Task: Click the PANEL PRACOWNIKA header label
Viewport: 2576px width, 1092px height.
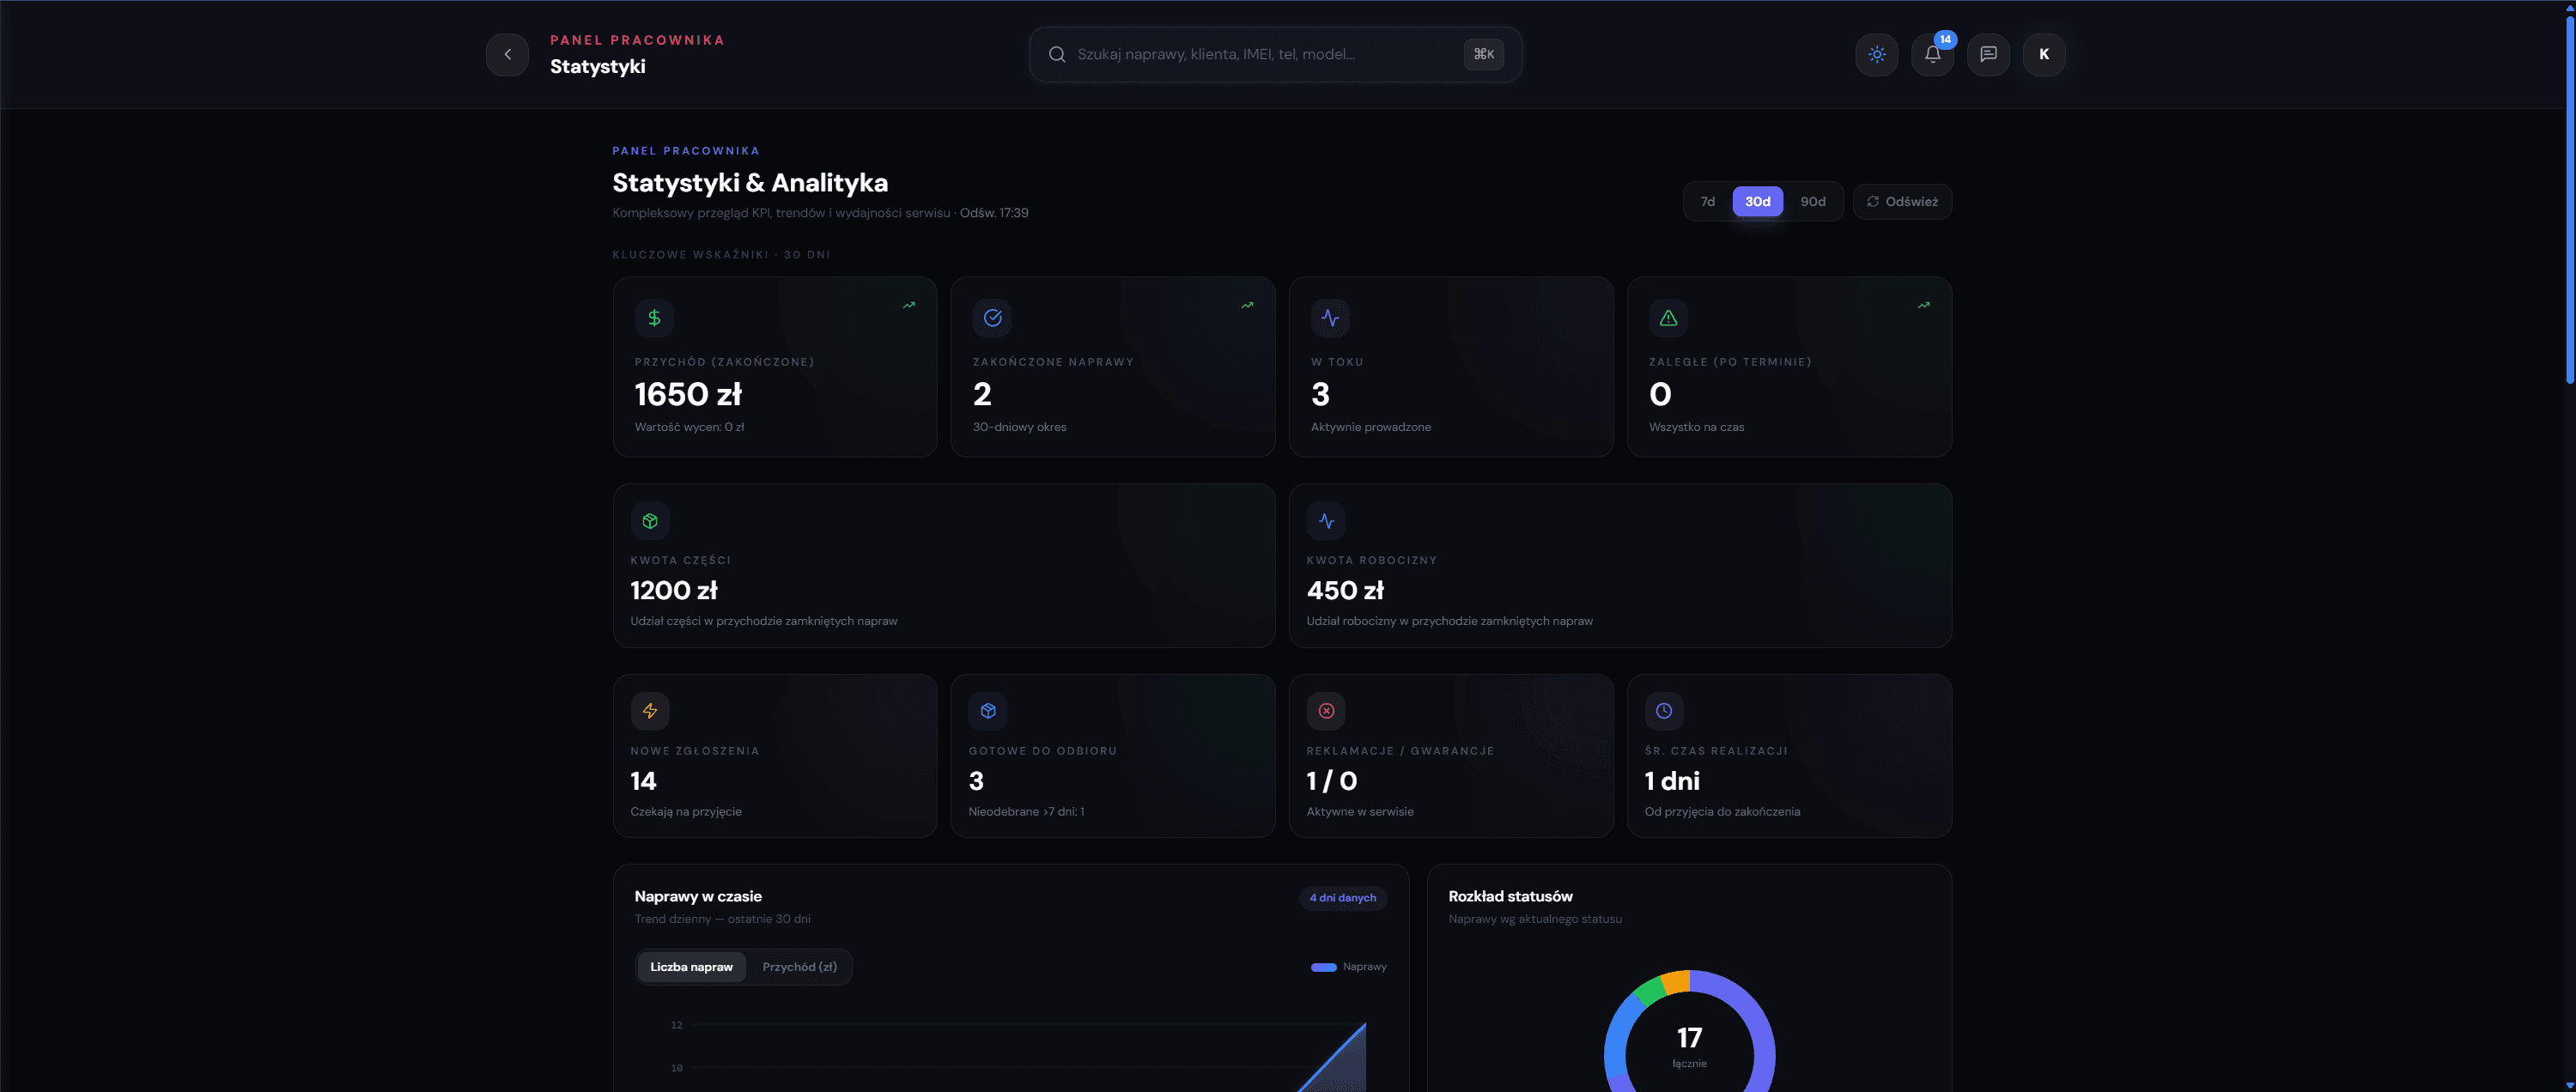Action: 637,40
